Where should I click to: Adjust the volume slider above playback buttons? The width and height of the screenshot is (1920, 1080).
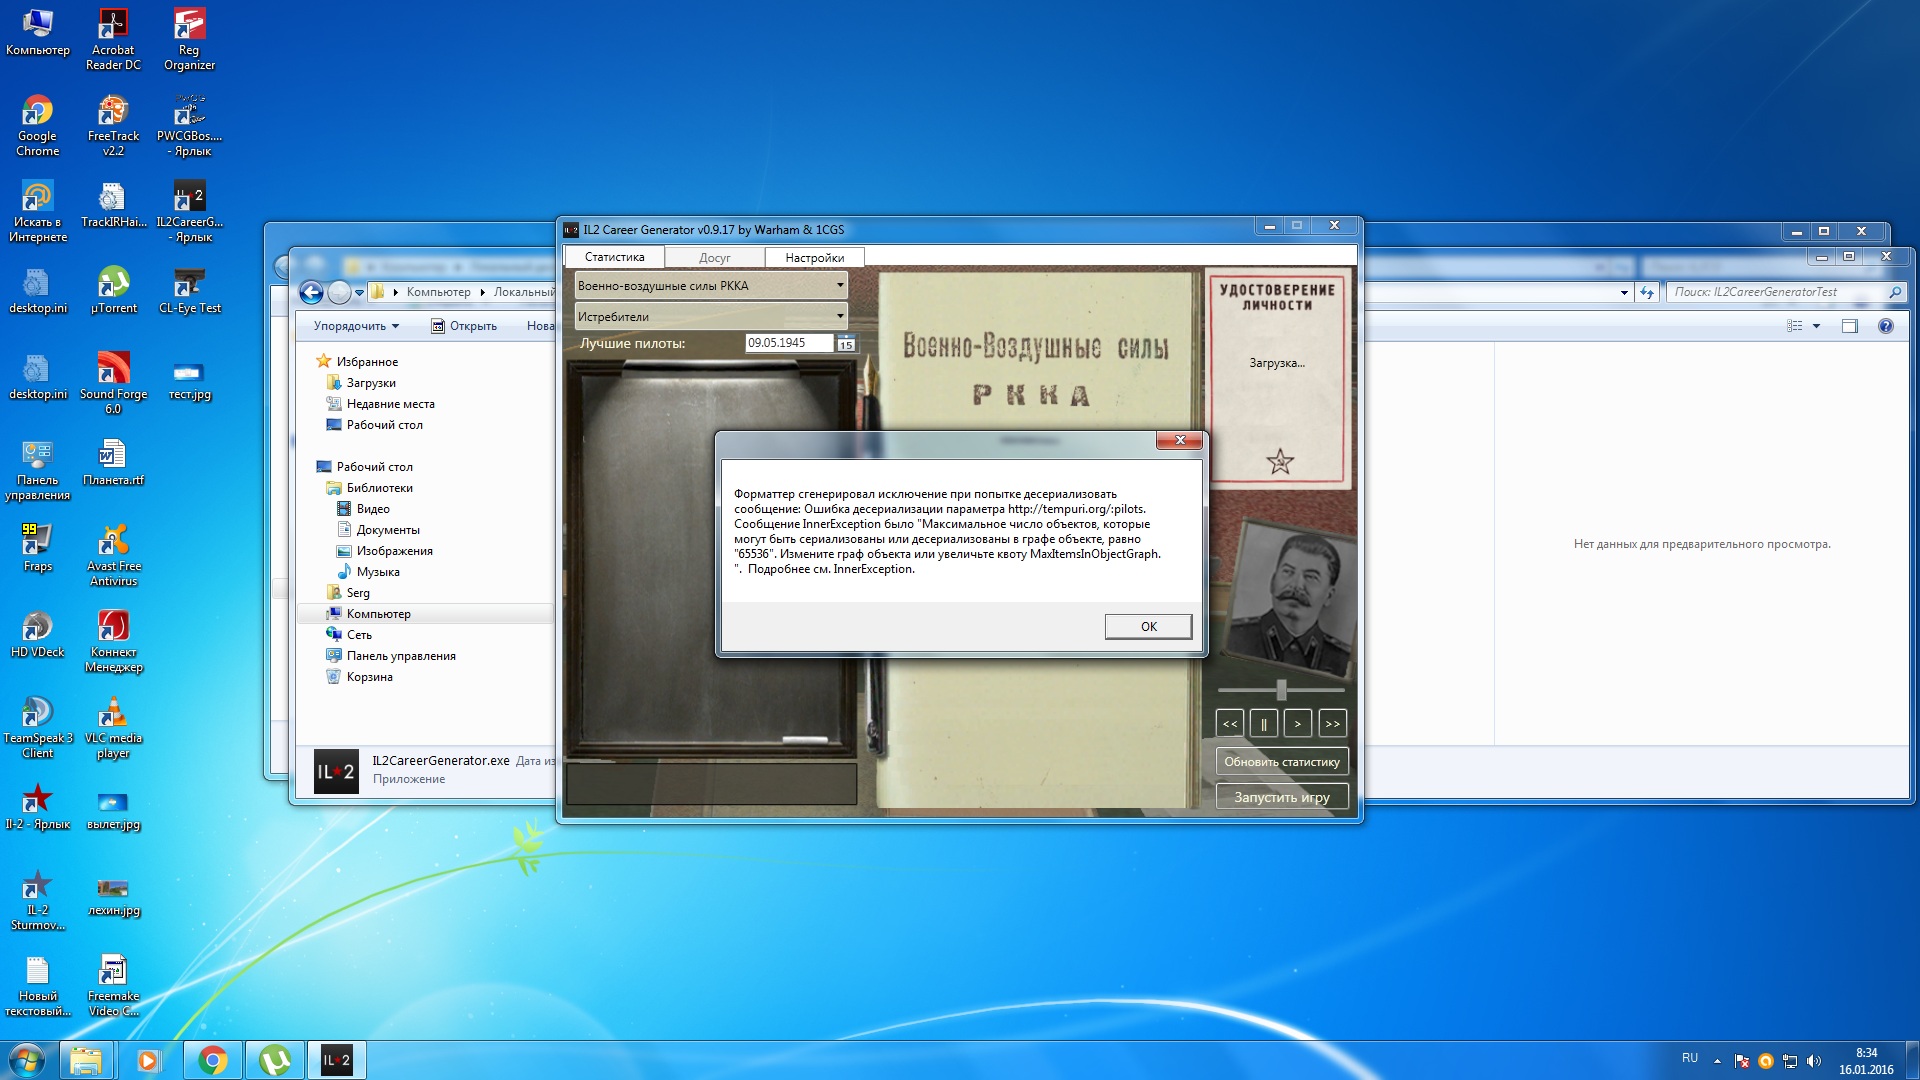click(1281, 690)
